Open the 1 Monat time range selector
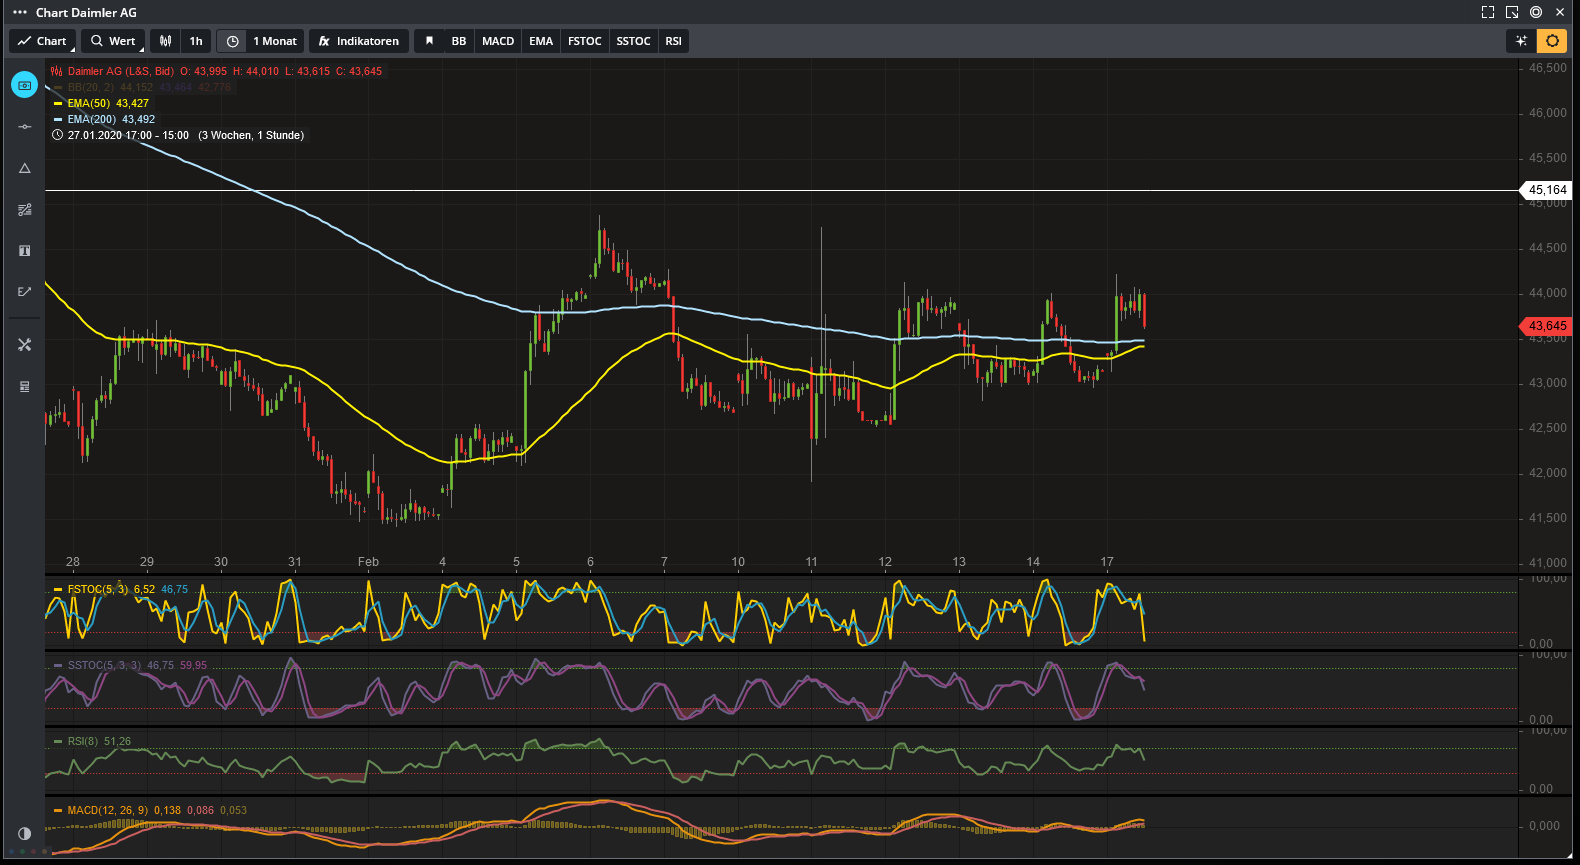The width and height of the screenshot is (1580, 865). (274, 41)
